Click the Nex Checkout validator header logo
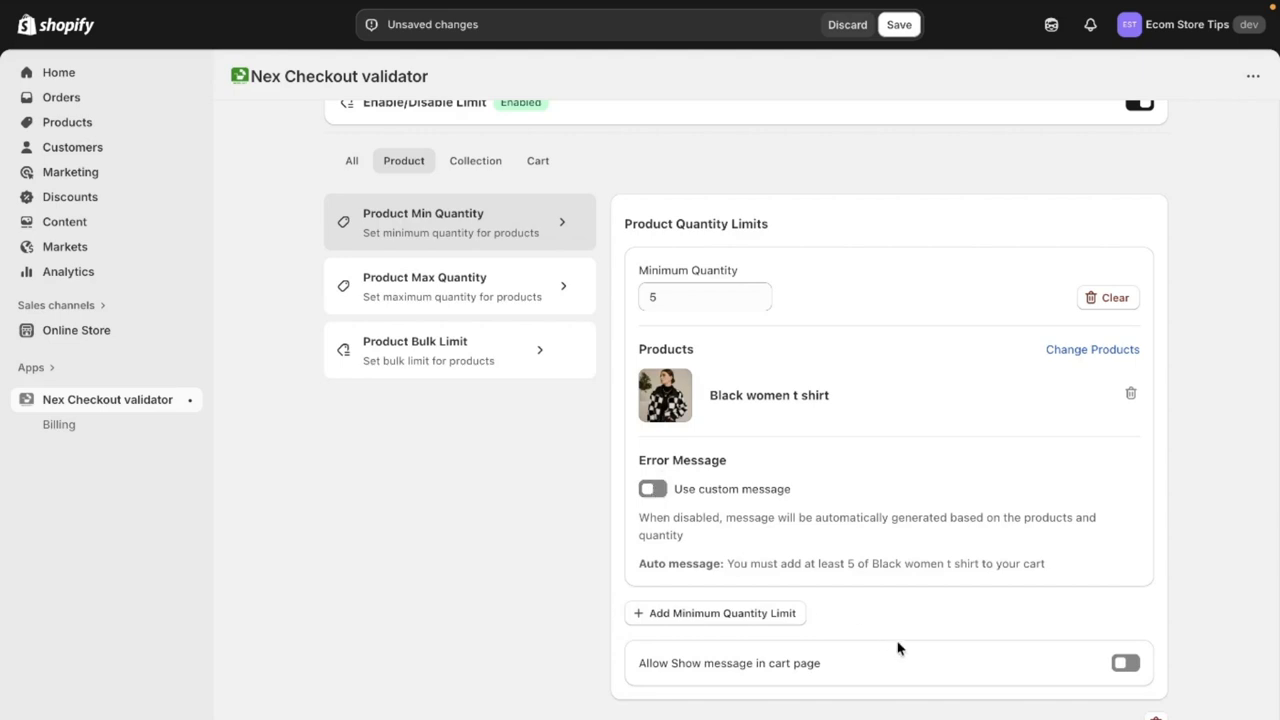This screenshot has height=720, width=1280. click(x=239, y=75)
